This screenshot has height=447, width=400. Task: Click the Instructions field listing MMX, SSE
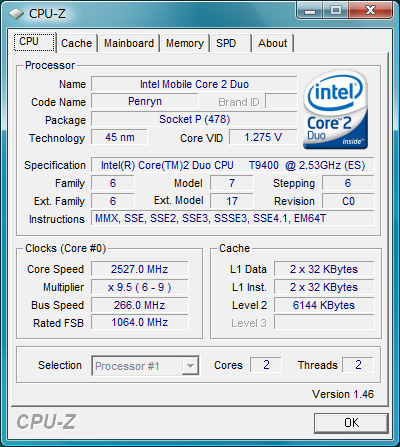pyautogui.click(x=233, y=218)
